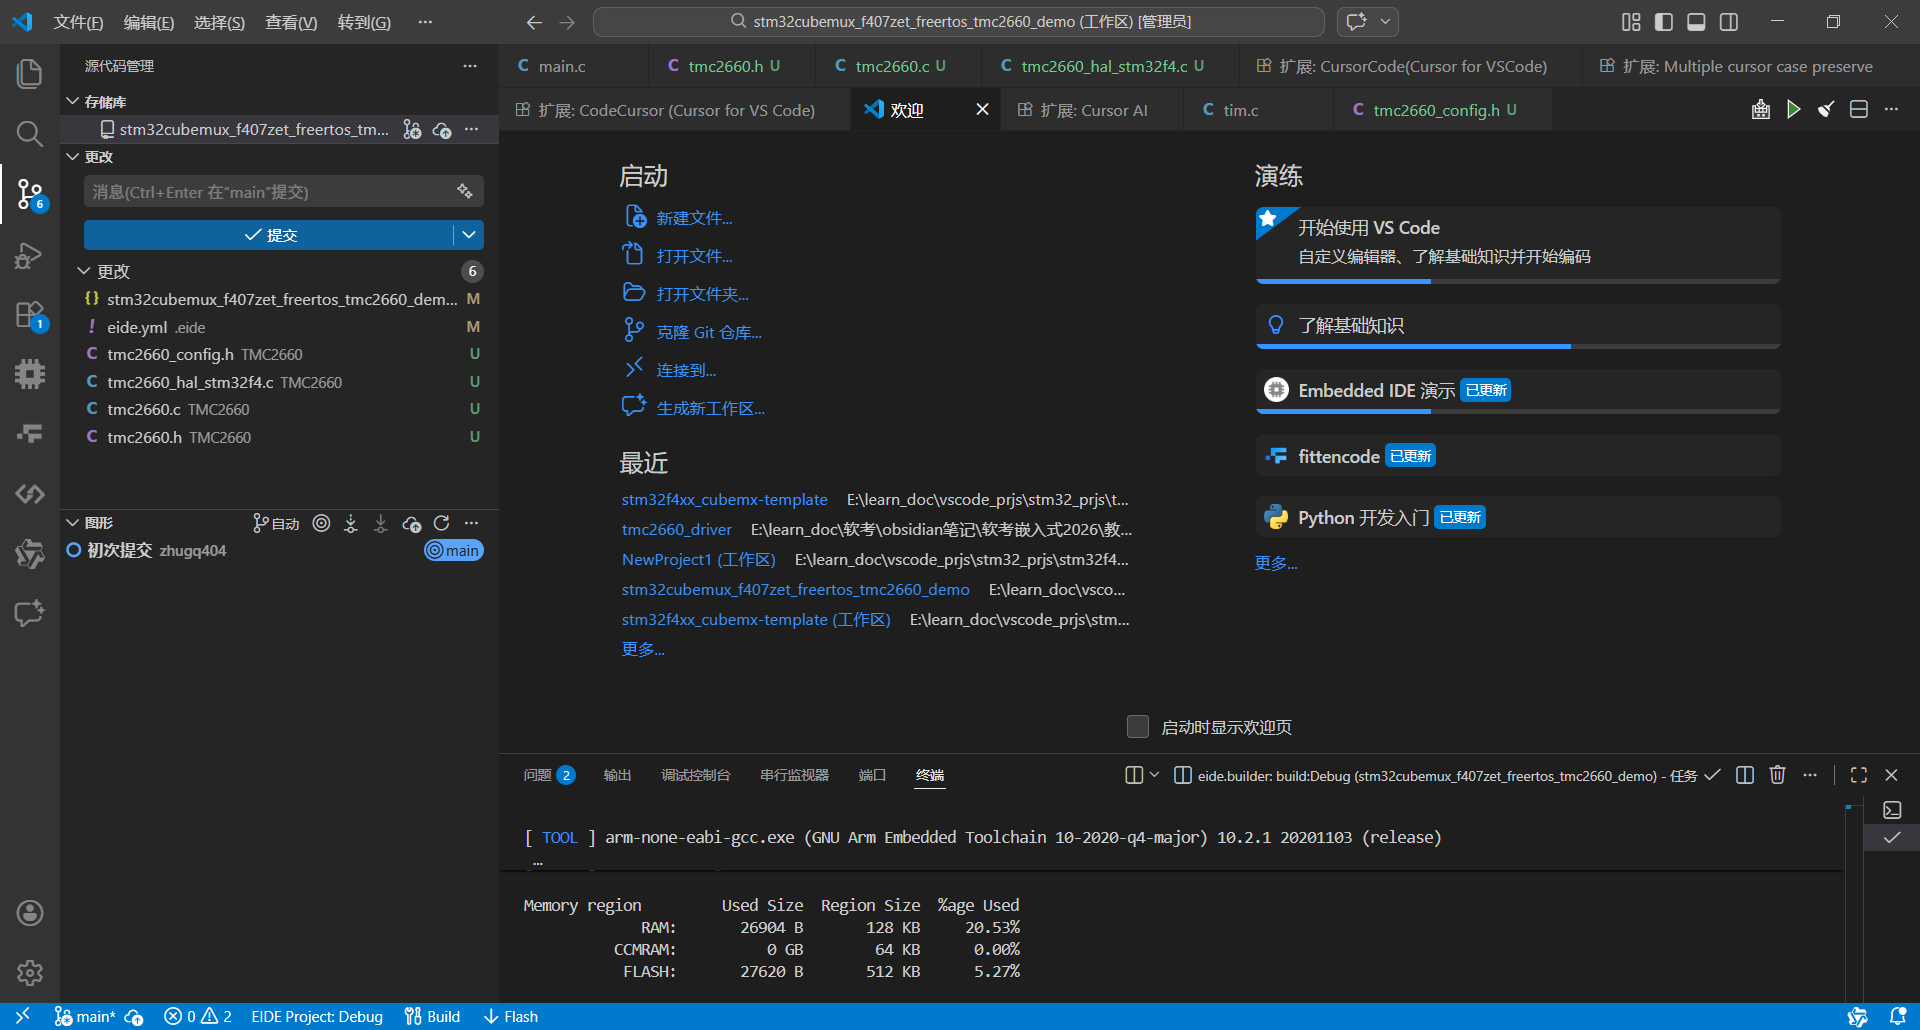Image resolution: width=1920 pixels, height=1030 pixels.
Task: Open the remote window indicator in status bar
Action: 22,1016
